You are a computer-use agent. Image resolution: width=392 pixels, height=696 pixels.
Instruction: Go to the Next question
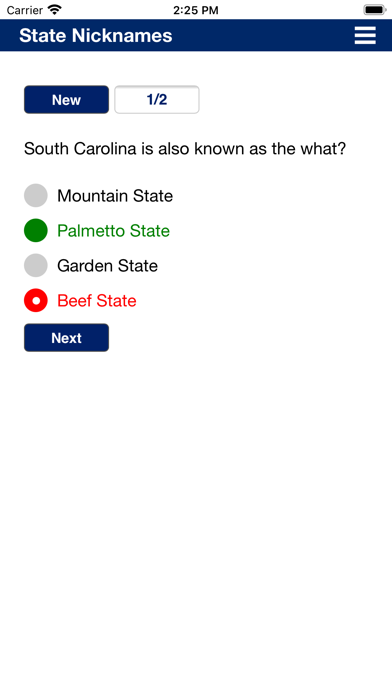pyautogui.click(x=66, y=338)
